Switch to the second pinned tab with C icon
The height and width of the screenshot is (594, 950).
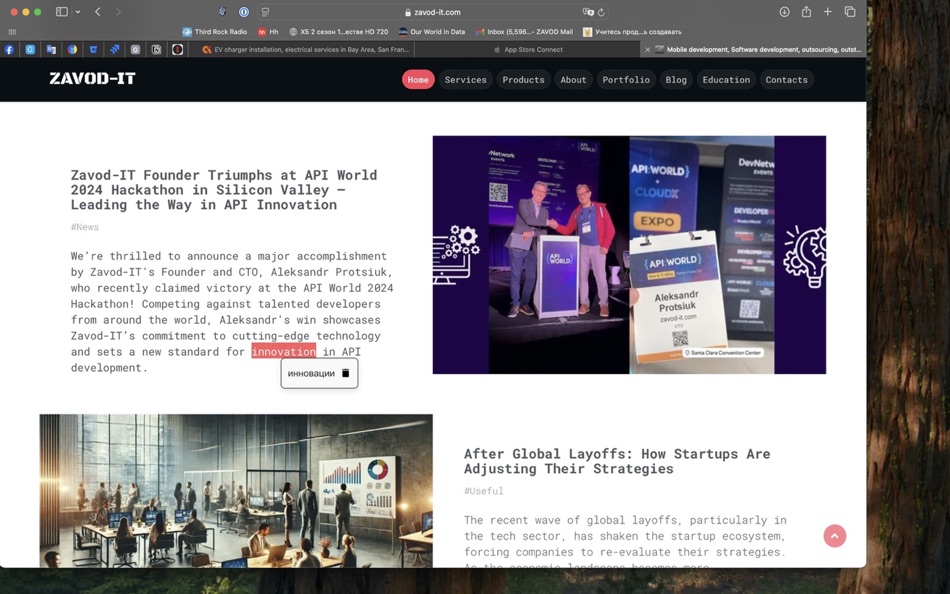[30, 50]
